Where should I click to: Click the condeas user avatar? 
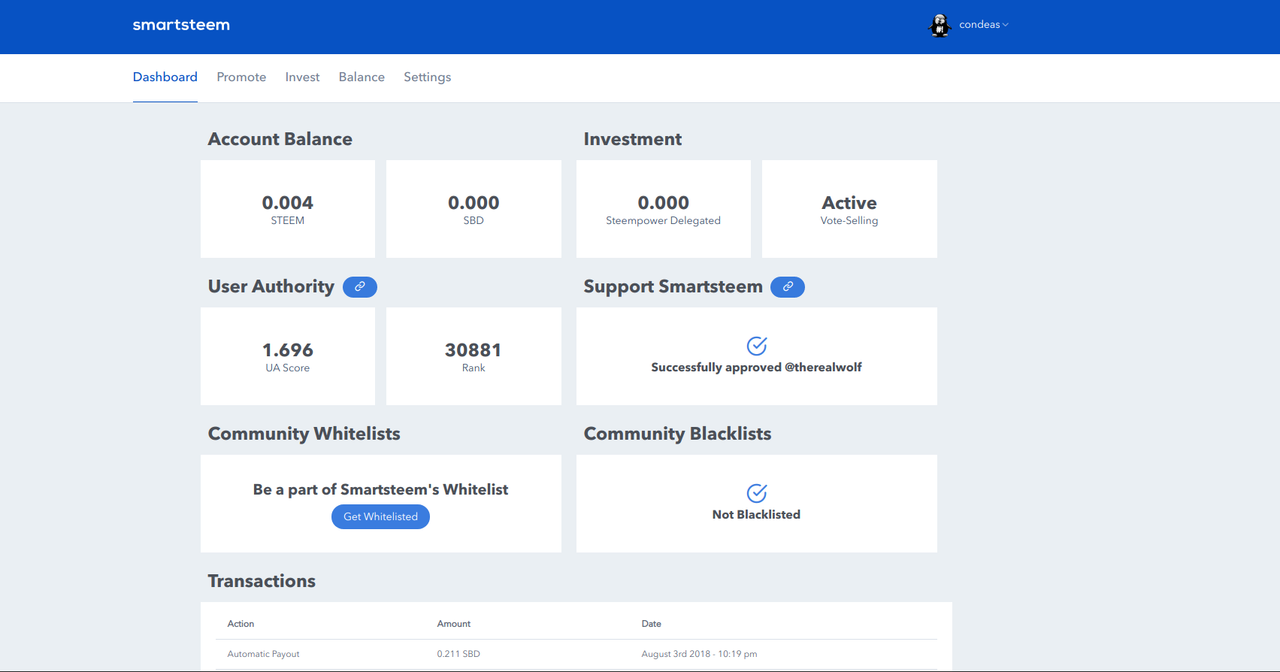pos(939,26)
